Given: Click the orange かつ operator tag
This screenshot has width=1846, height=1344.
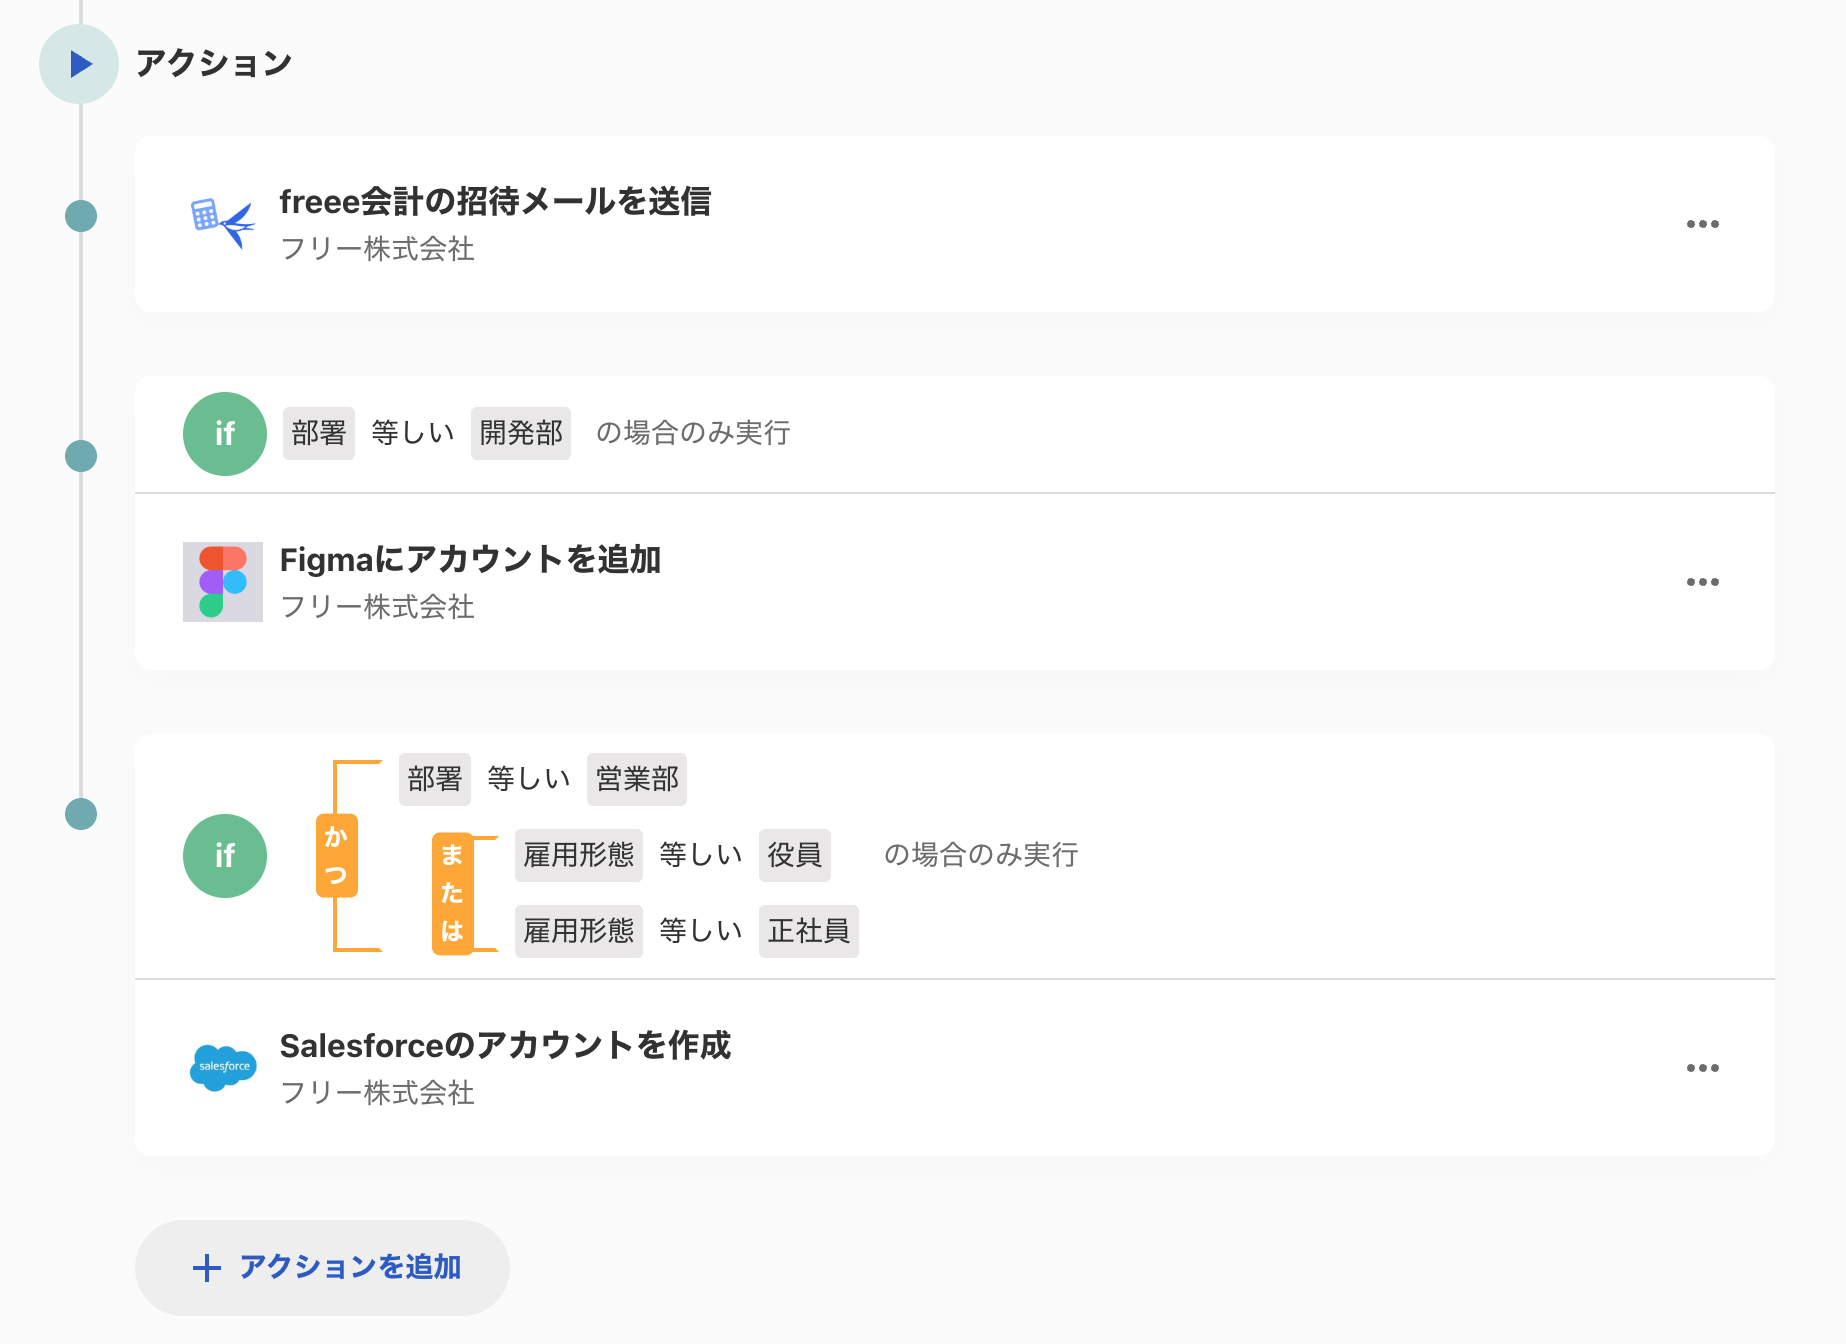Looking at the screenshot, I should [337, 856].
